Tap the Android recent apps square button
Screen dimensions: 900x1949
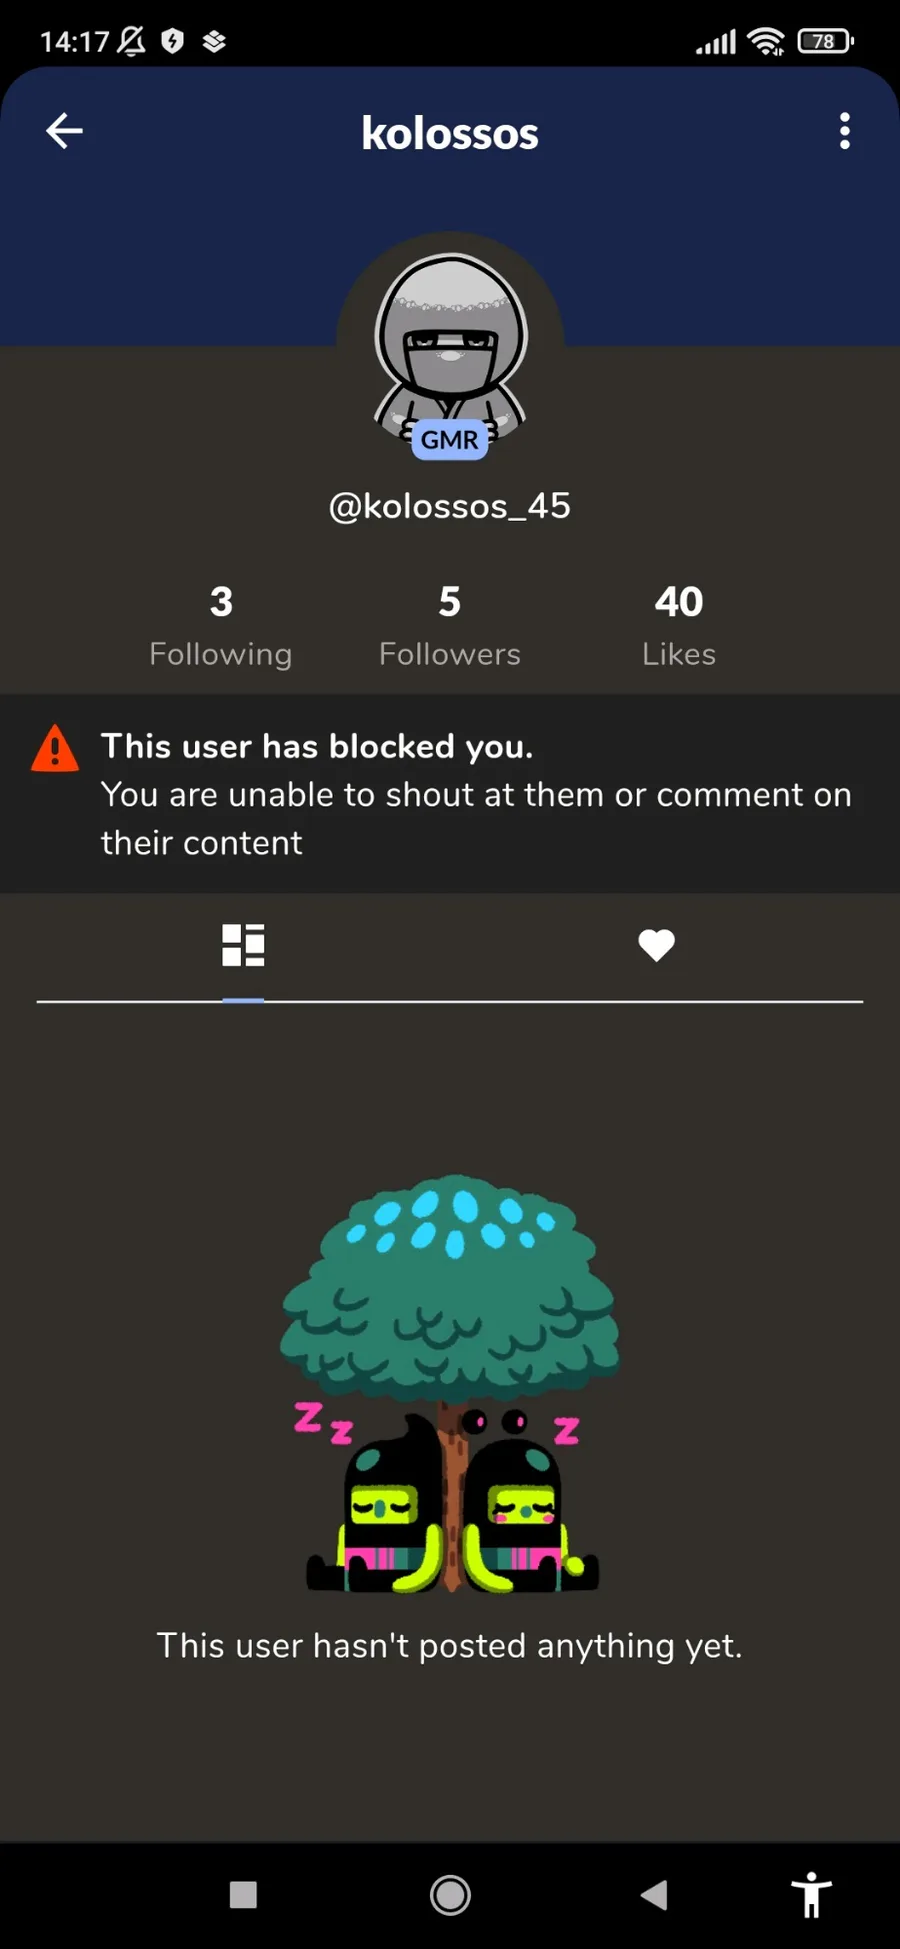pos(243,1895)
